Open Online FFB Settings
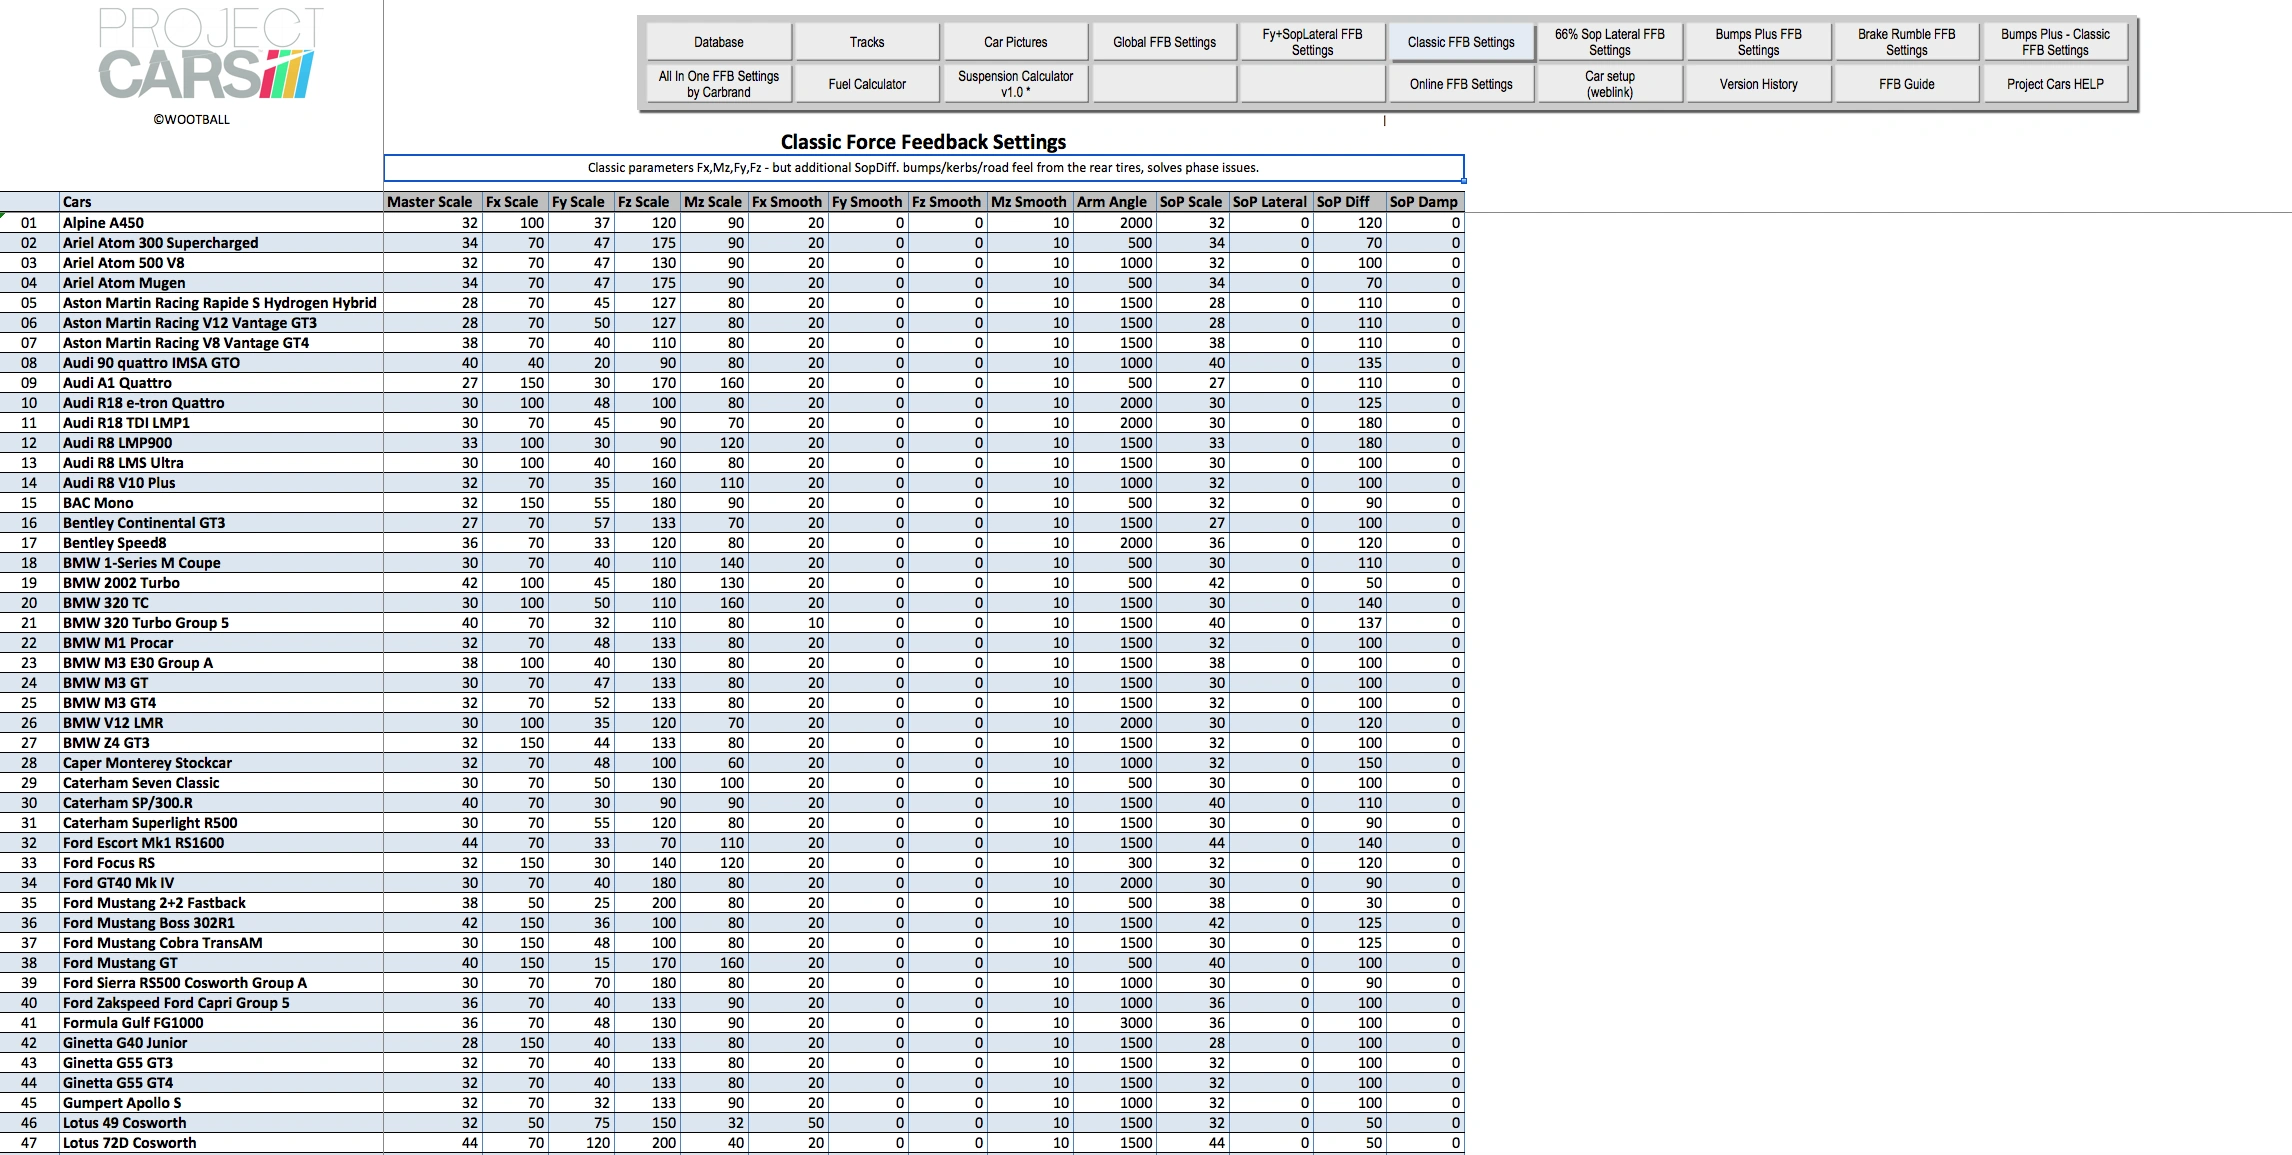2292x1155 pixels. (x=1460, y=84)
